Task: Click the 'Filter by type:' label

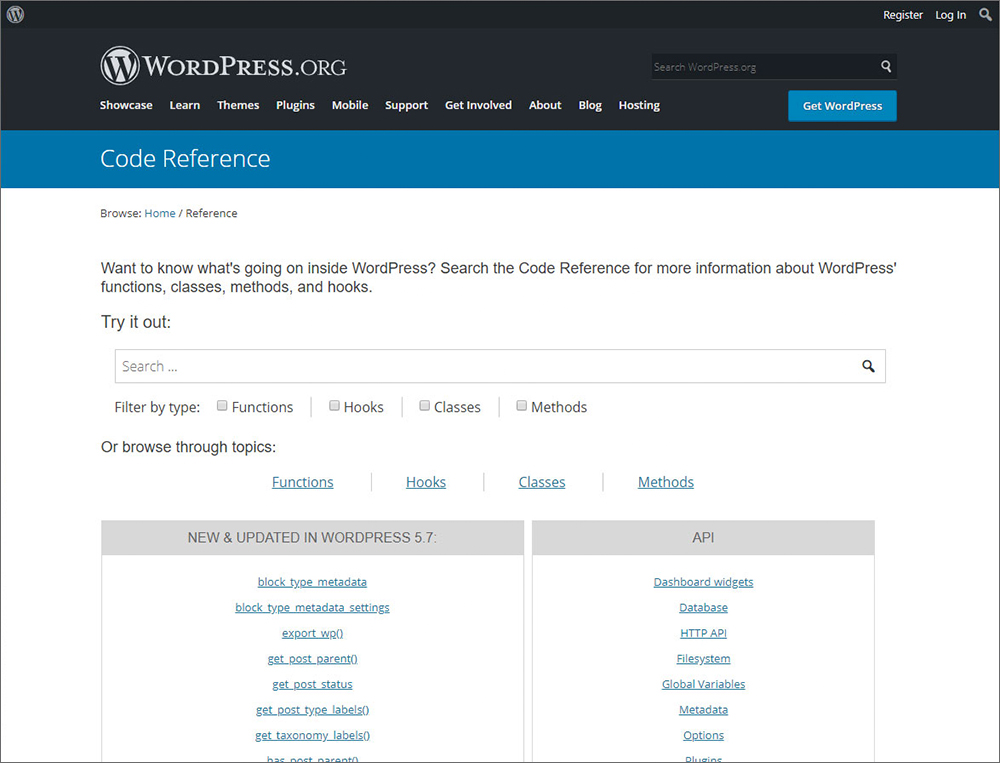Action: click(x=157, y=407)
